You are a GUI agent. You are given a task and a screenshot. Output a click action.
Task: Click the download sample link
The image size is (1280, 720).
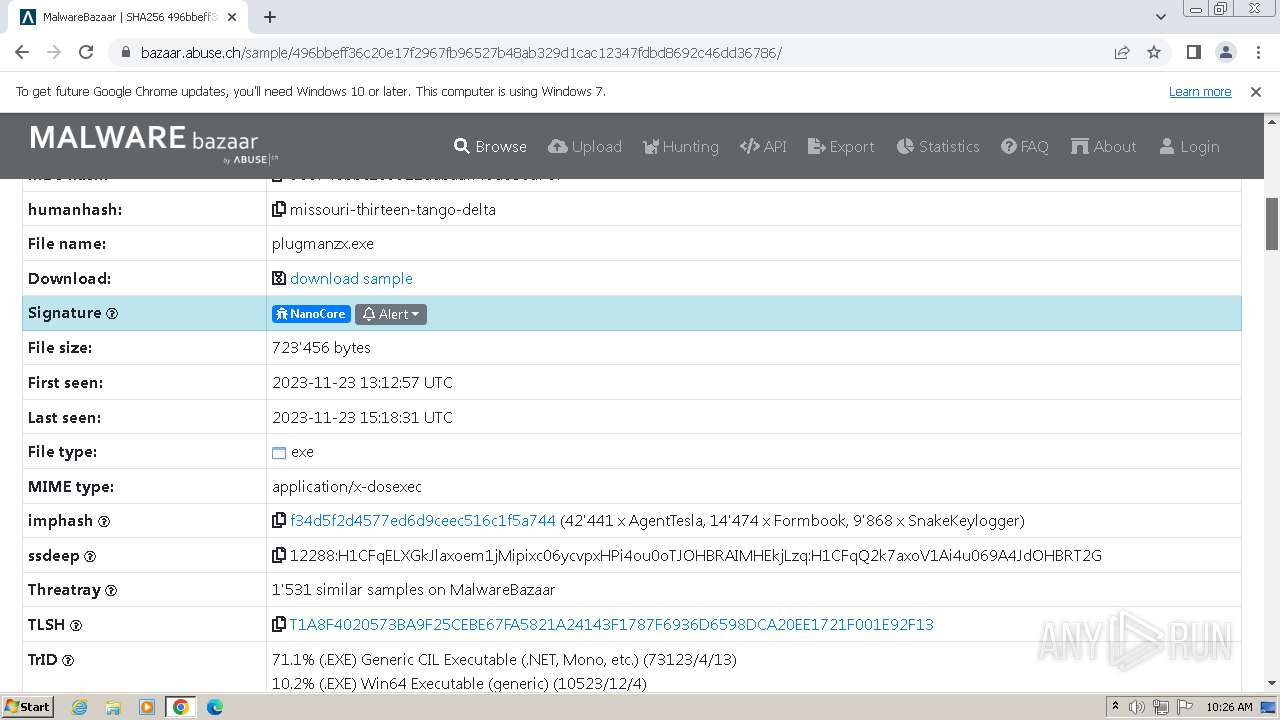[x=351, y=278]
